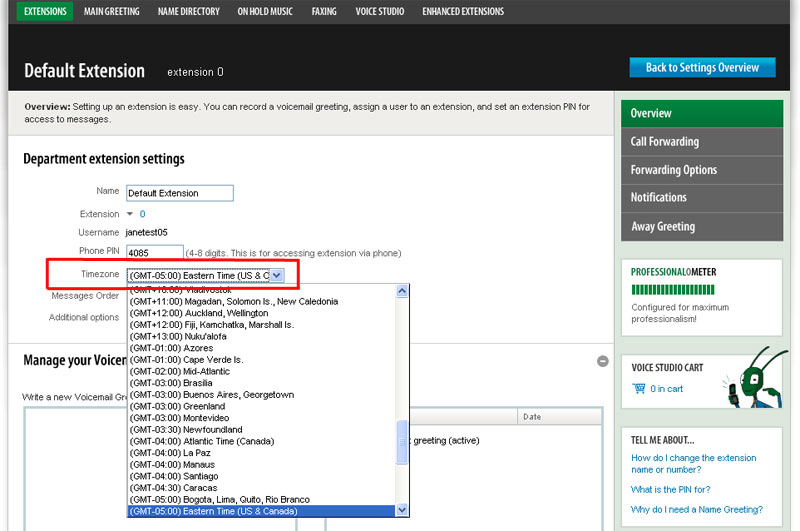
Task: Select Notifications in the side menu
Action: click(x=702, y=198)
